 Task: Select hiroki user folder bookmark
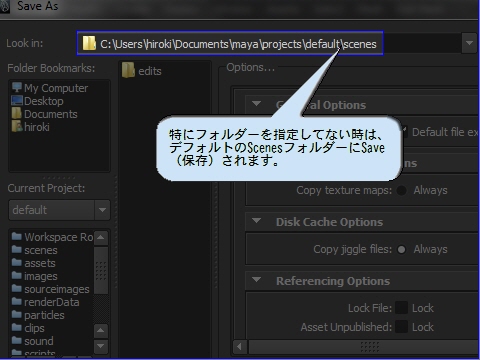[31, 127]
